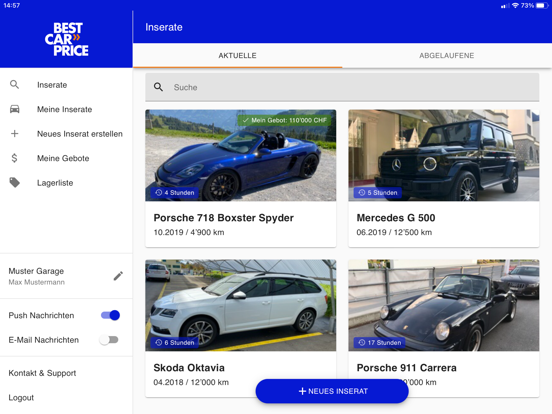Click the '04.2018 / 12'000 km' details text
Screen dimensions: 552x414
(191, 382)
